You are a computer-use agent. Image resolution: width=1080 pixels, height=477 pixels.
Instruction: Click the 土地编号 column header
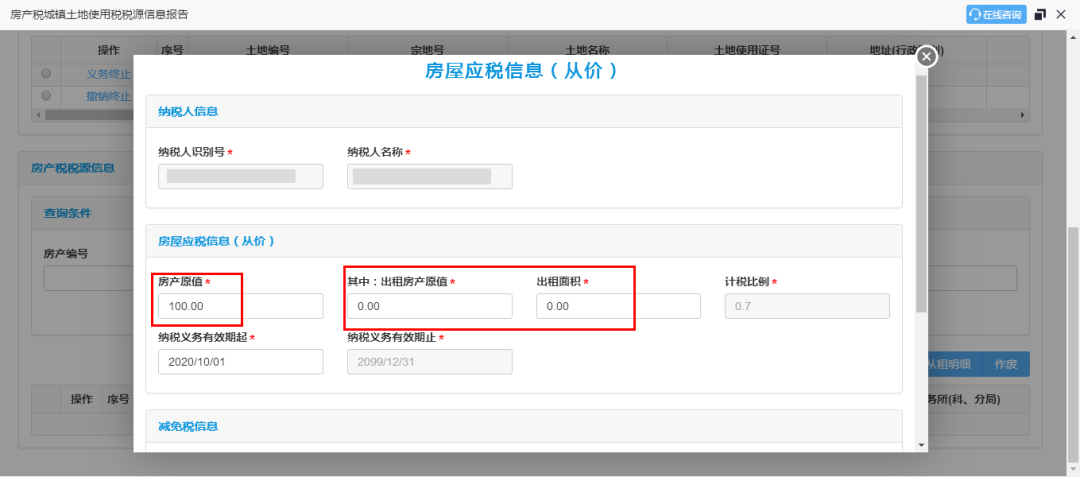click(x=267, y=50)
